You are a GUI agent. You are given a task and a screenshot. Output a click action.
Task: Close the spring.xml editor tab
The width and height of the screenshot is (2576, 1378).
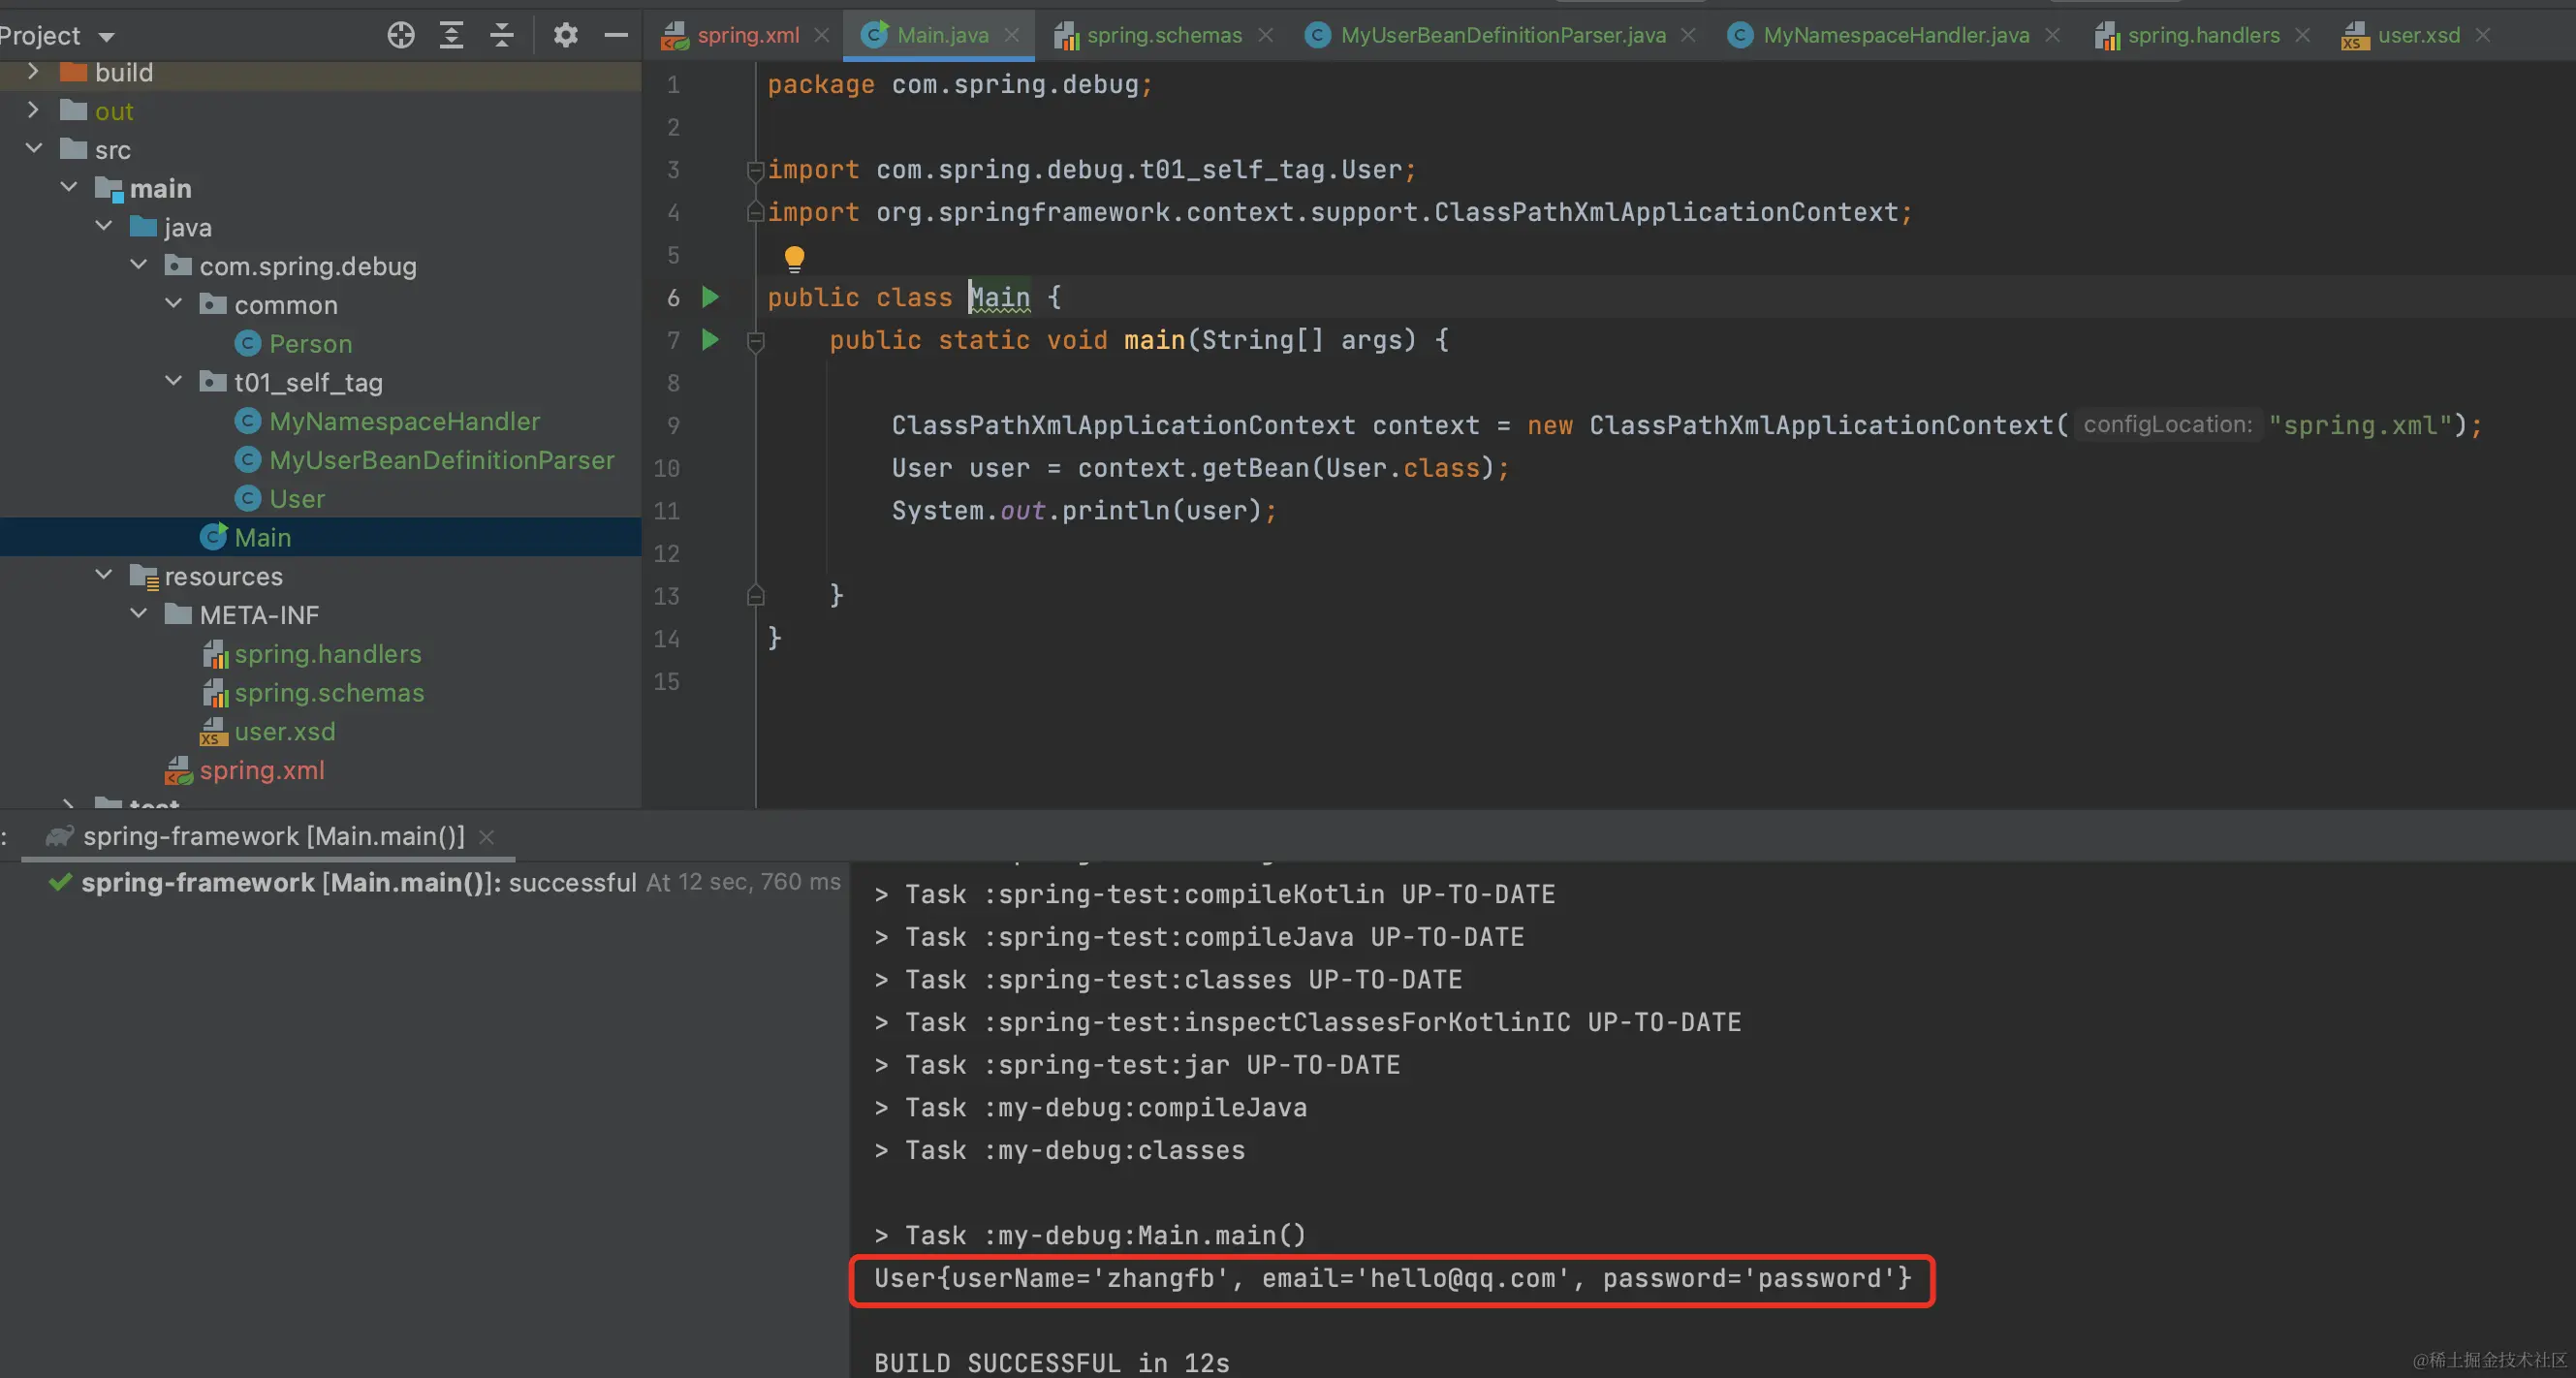pyautogui.click(x=822, y=35)
